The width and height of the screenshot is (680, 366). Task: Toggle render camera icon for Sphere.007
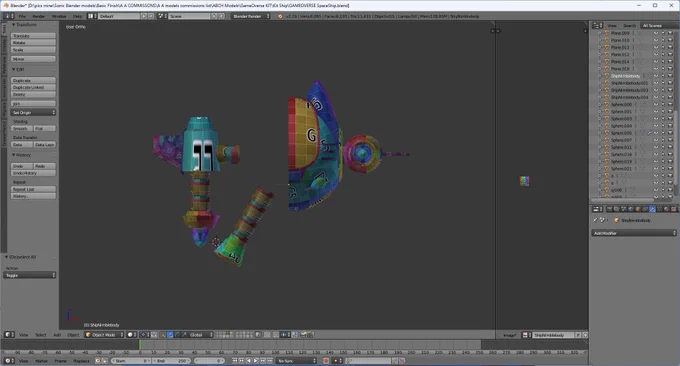click(670, 140)
